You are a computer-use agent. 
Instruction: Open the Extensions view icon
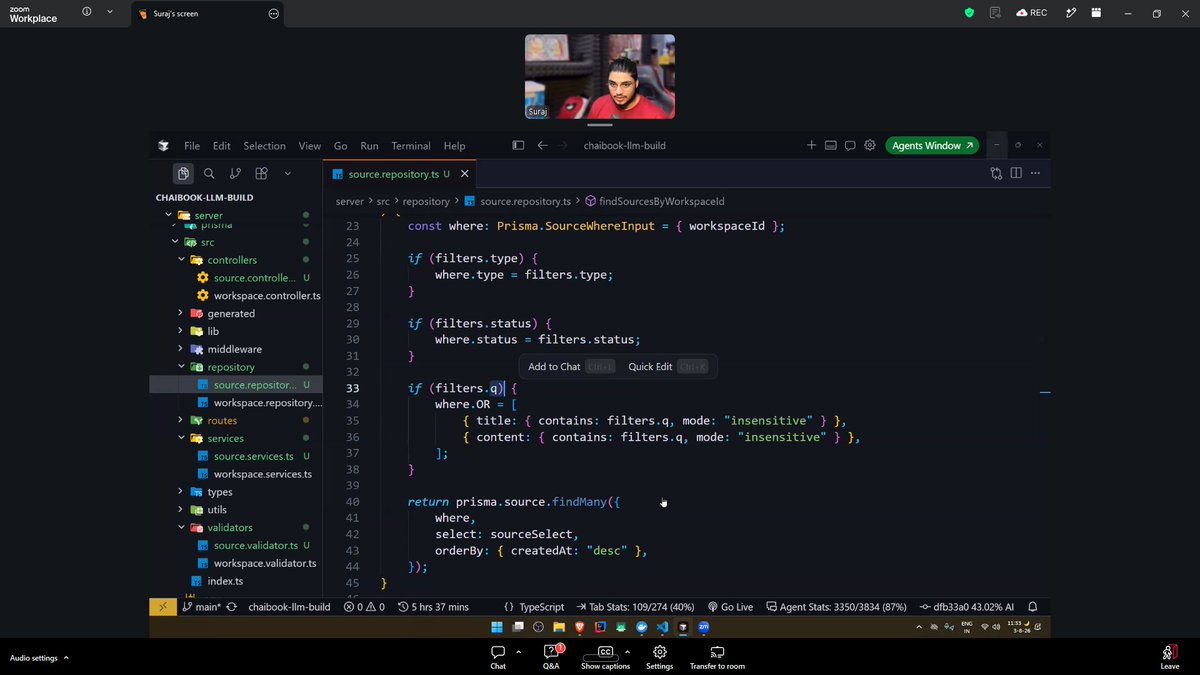point(261,173)
